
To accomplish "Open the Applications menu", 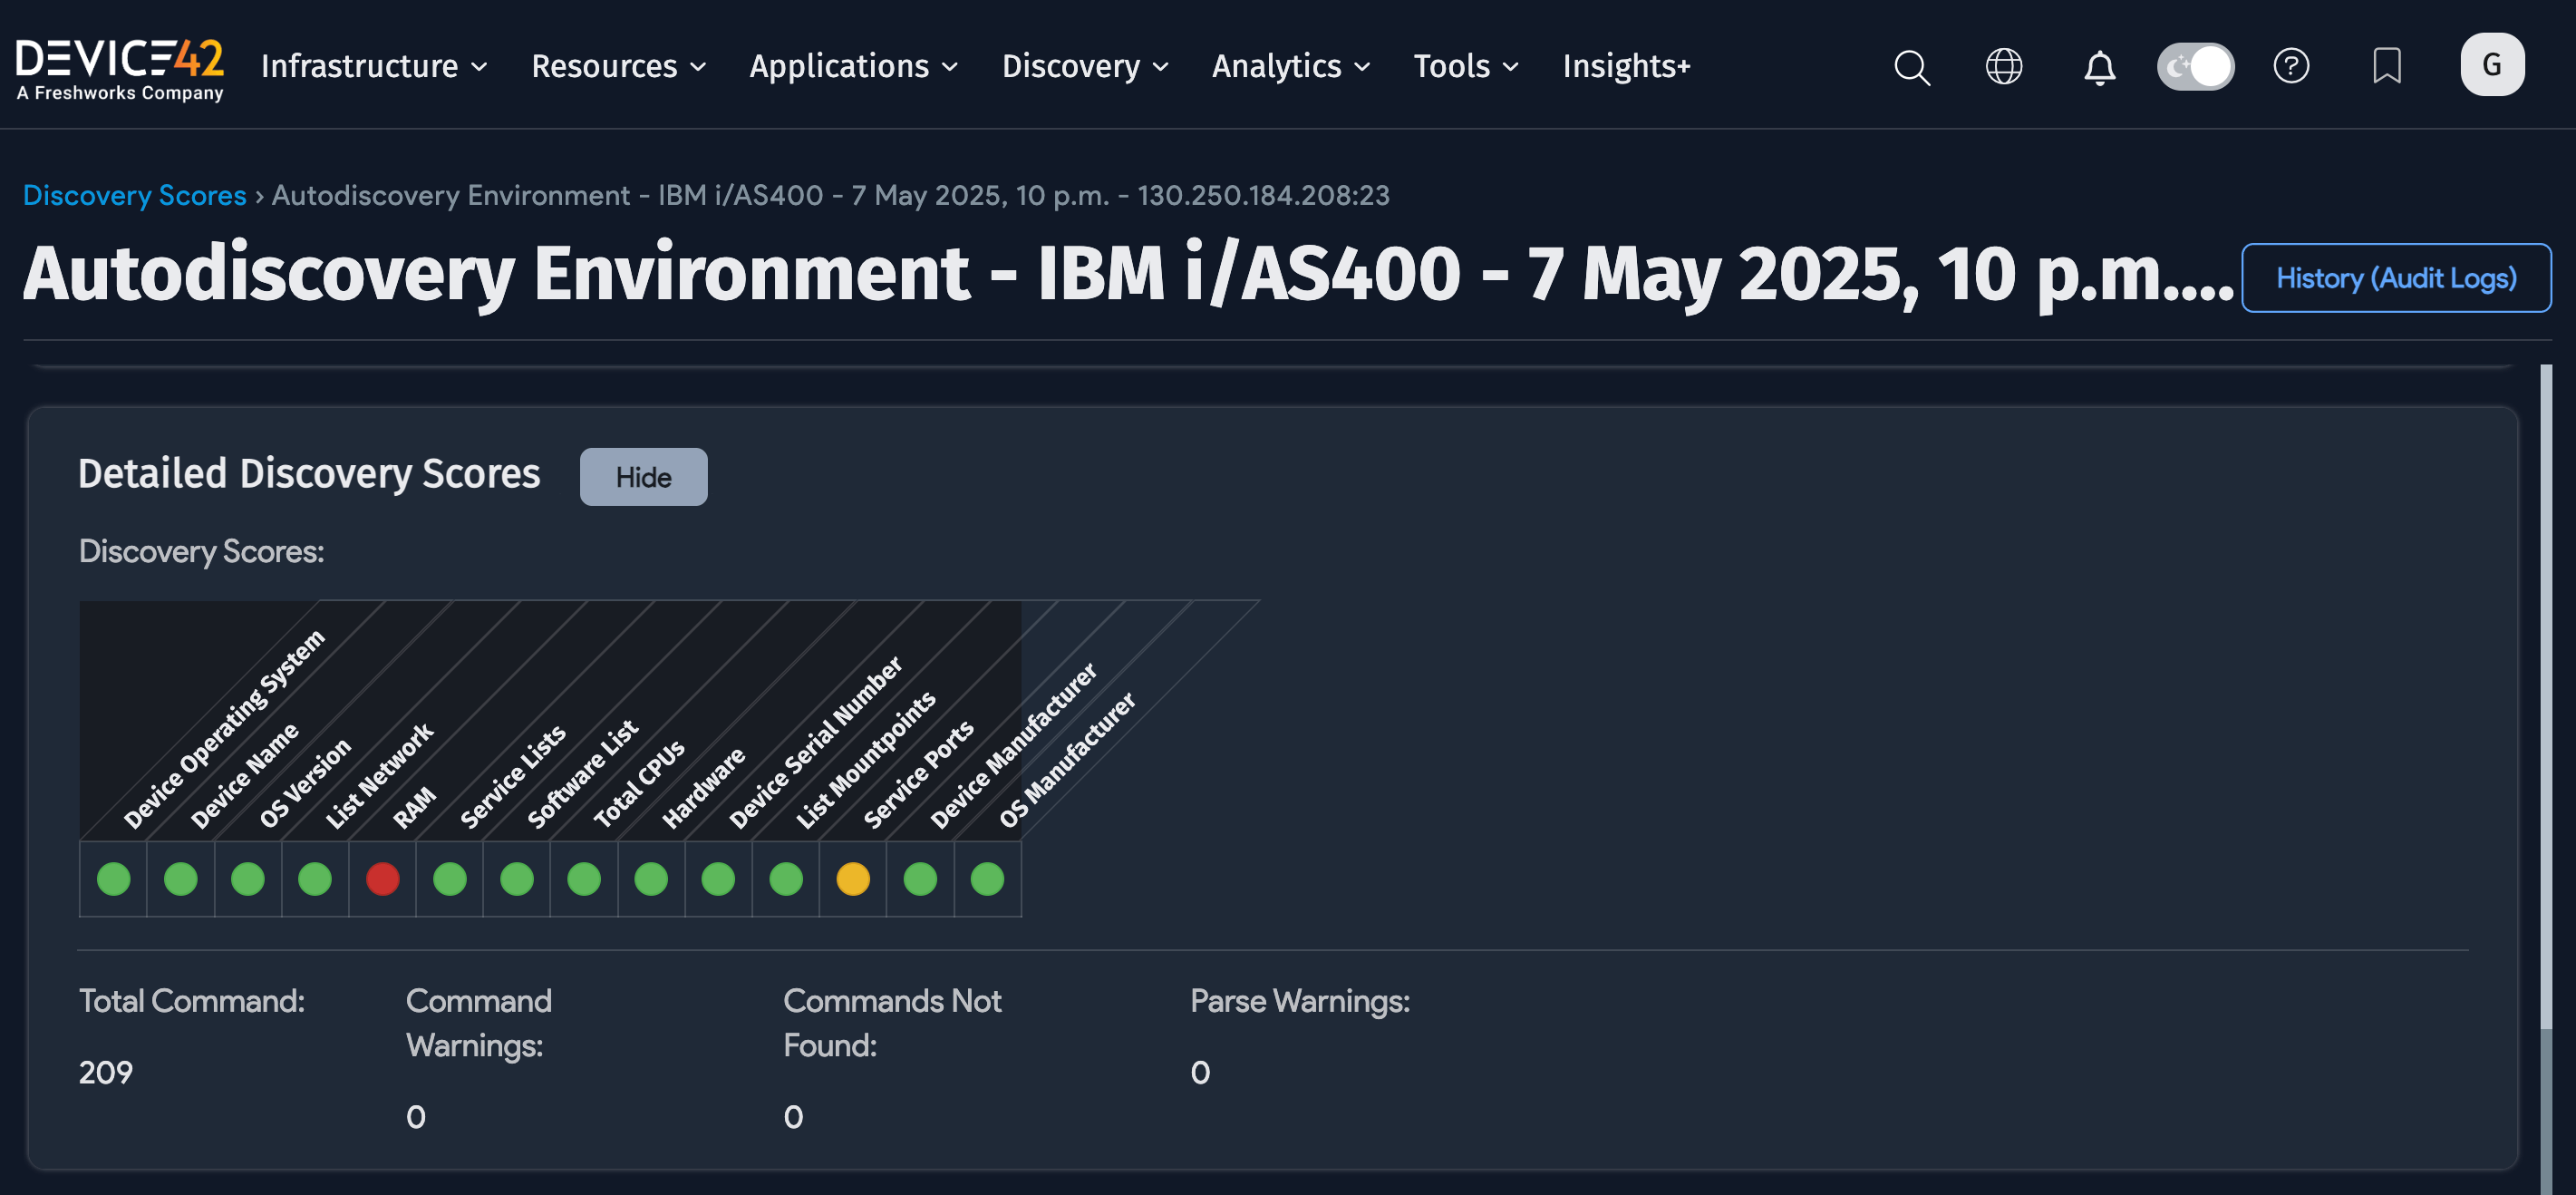I will click(x=853, y=67).
